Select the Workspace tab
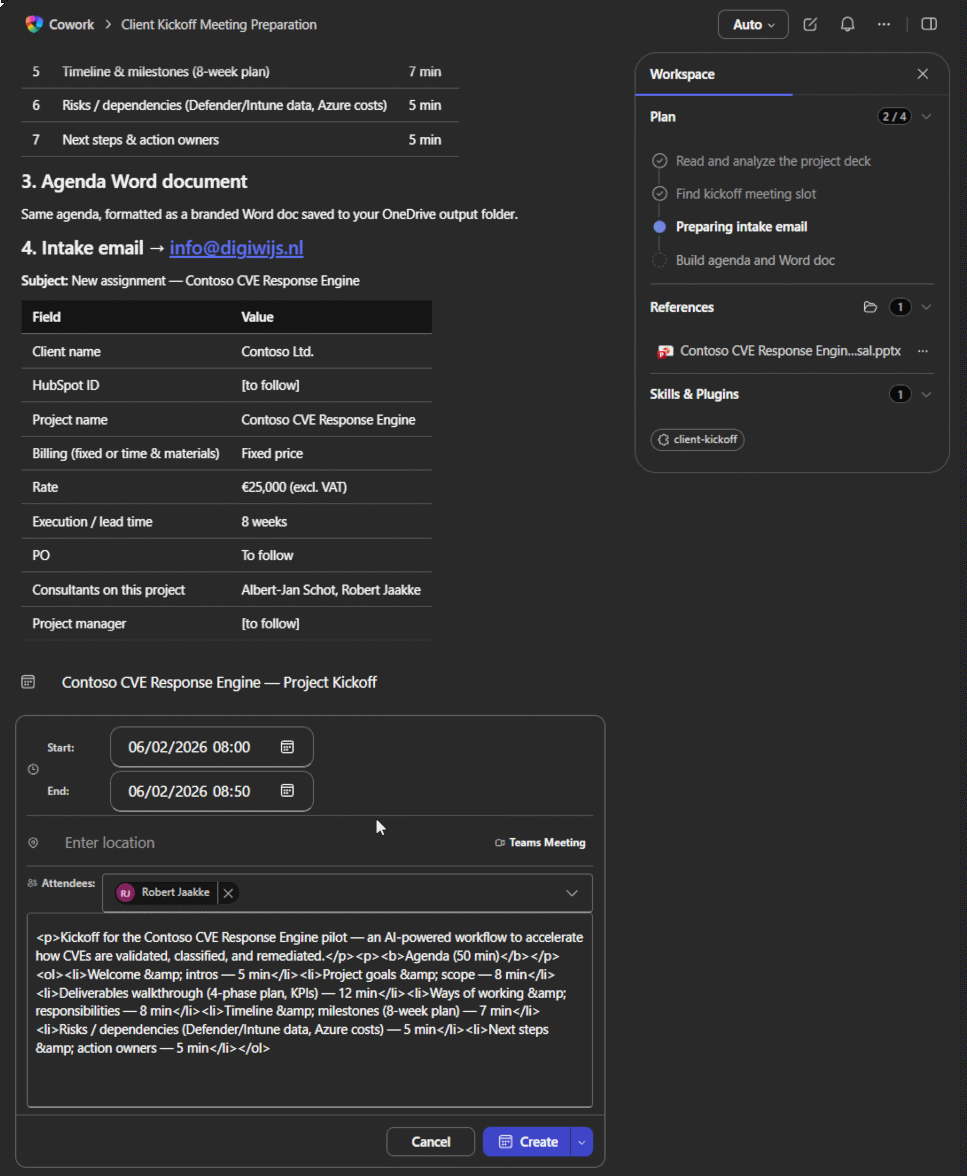This screenshot has height=1176, width=967. tap(682, 74)
